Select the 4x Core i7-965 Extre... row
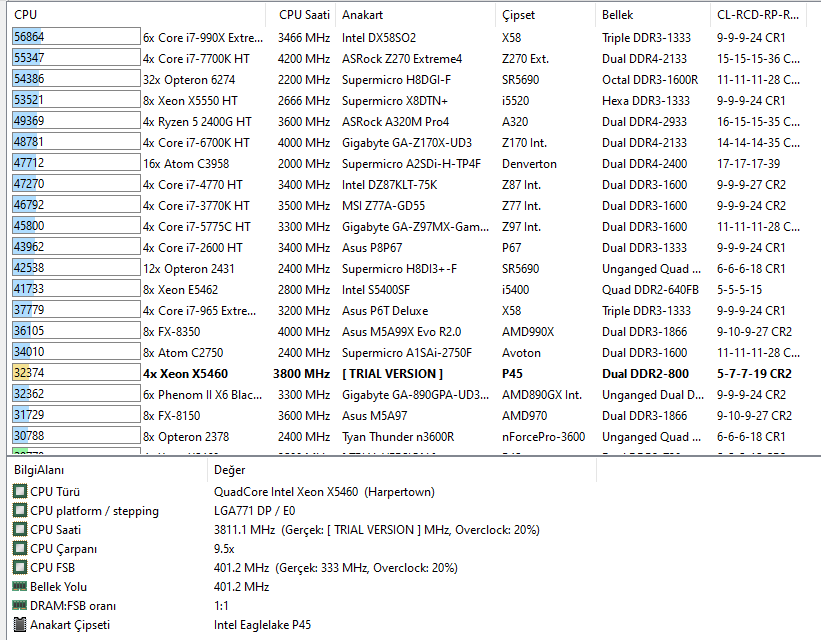This screenshot has width=821, height=640. tap(410, 311)
